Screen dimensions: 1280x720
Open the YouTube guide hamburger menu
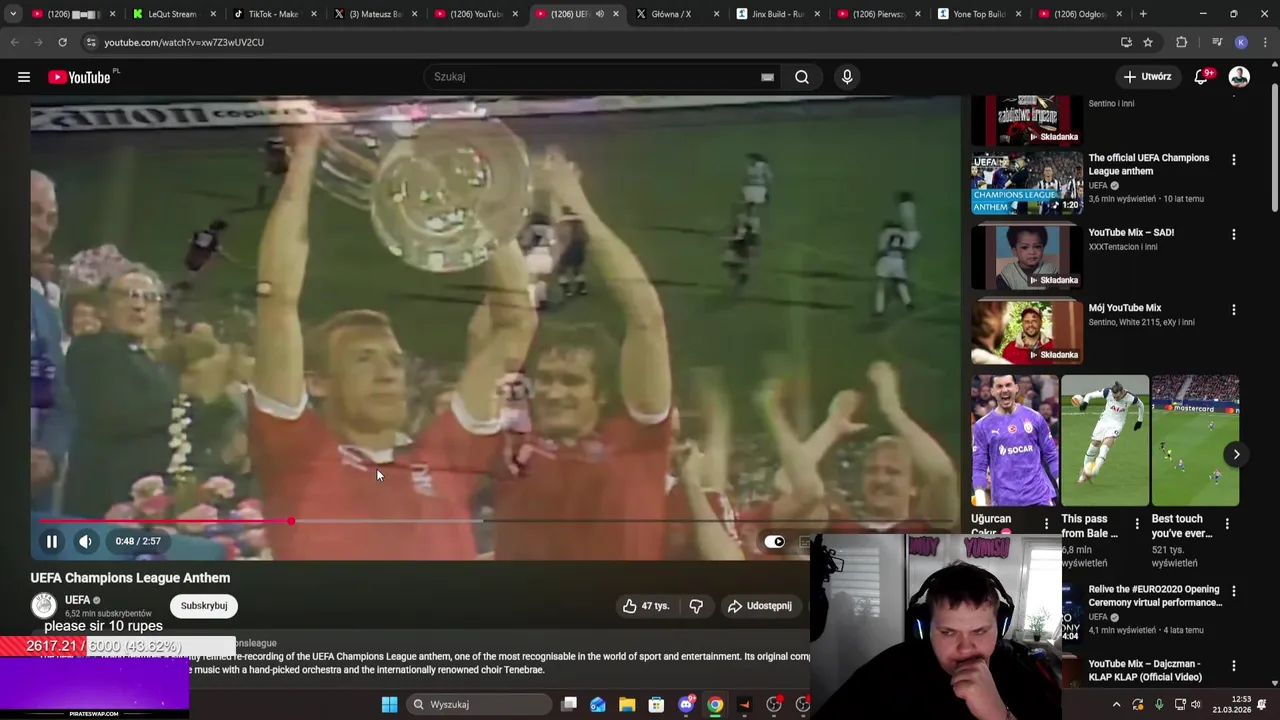tap(24, 77)
